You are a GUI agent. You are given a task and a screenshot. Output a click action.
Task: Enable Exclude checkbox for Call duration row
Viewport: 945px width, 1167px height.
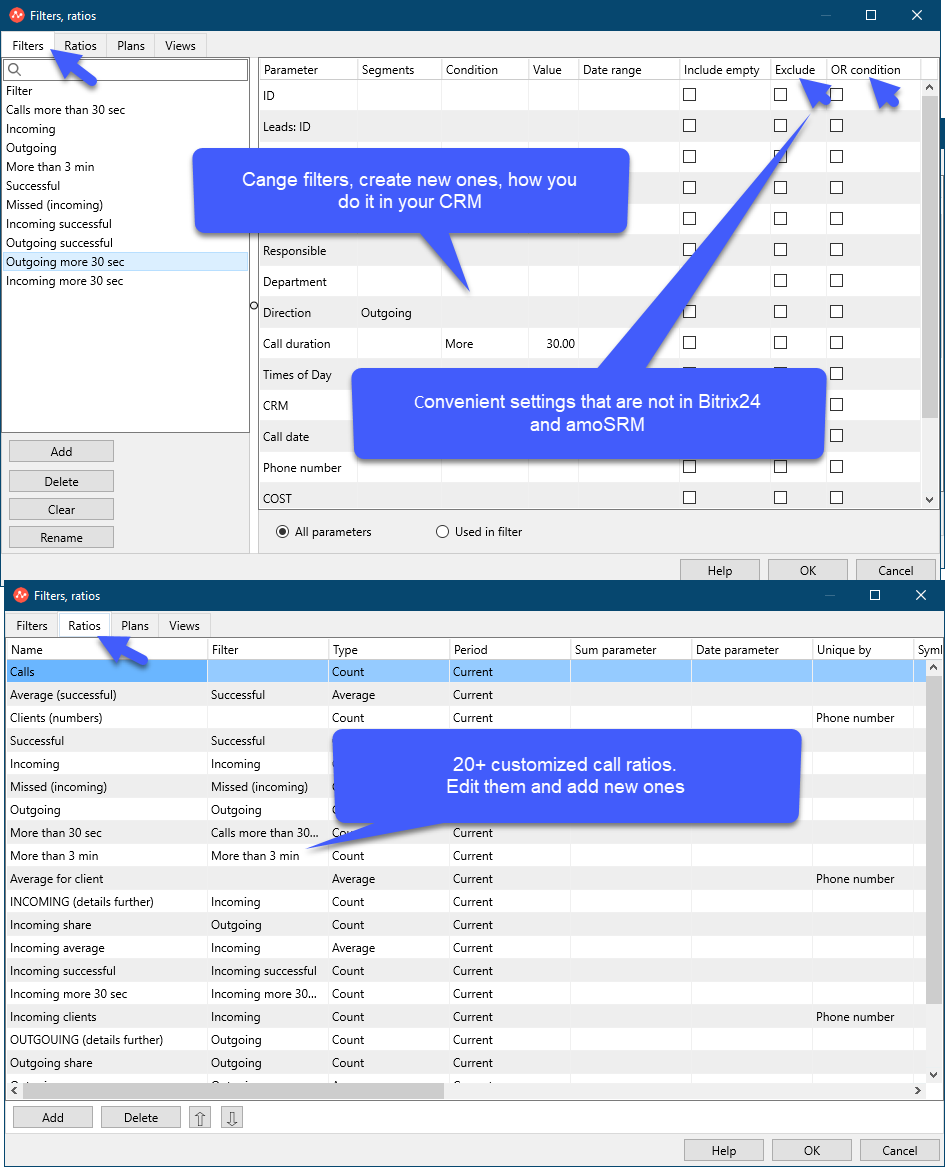780,342
